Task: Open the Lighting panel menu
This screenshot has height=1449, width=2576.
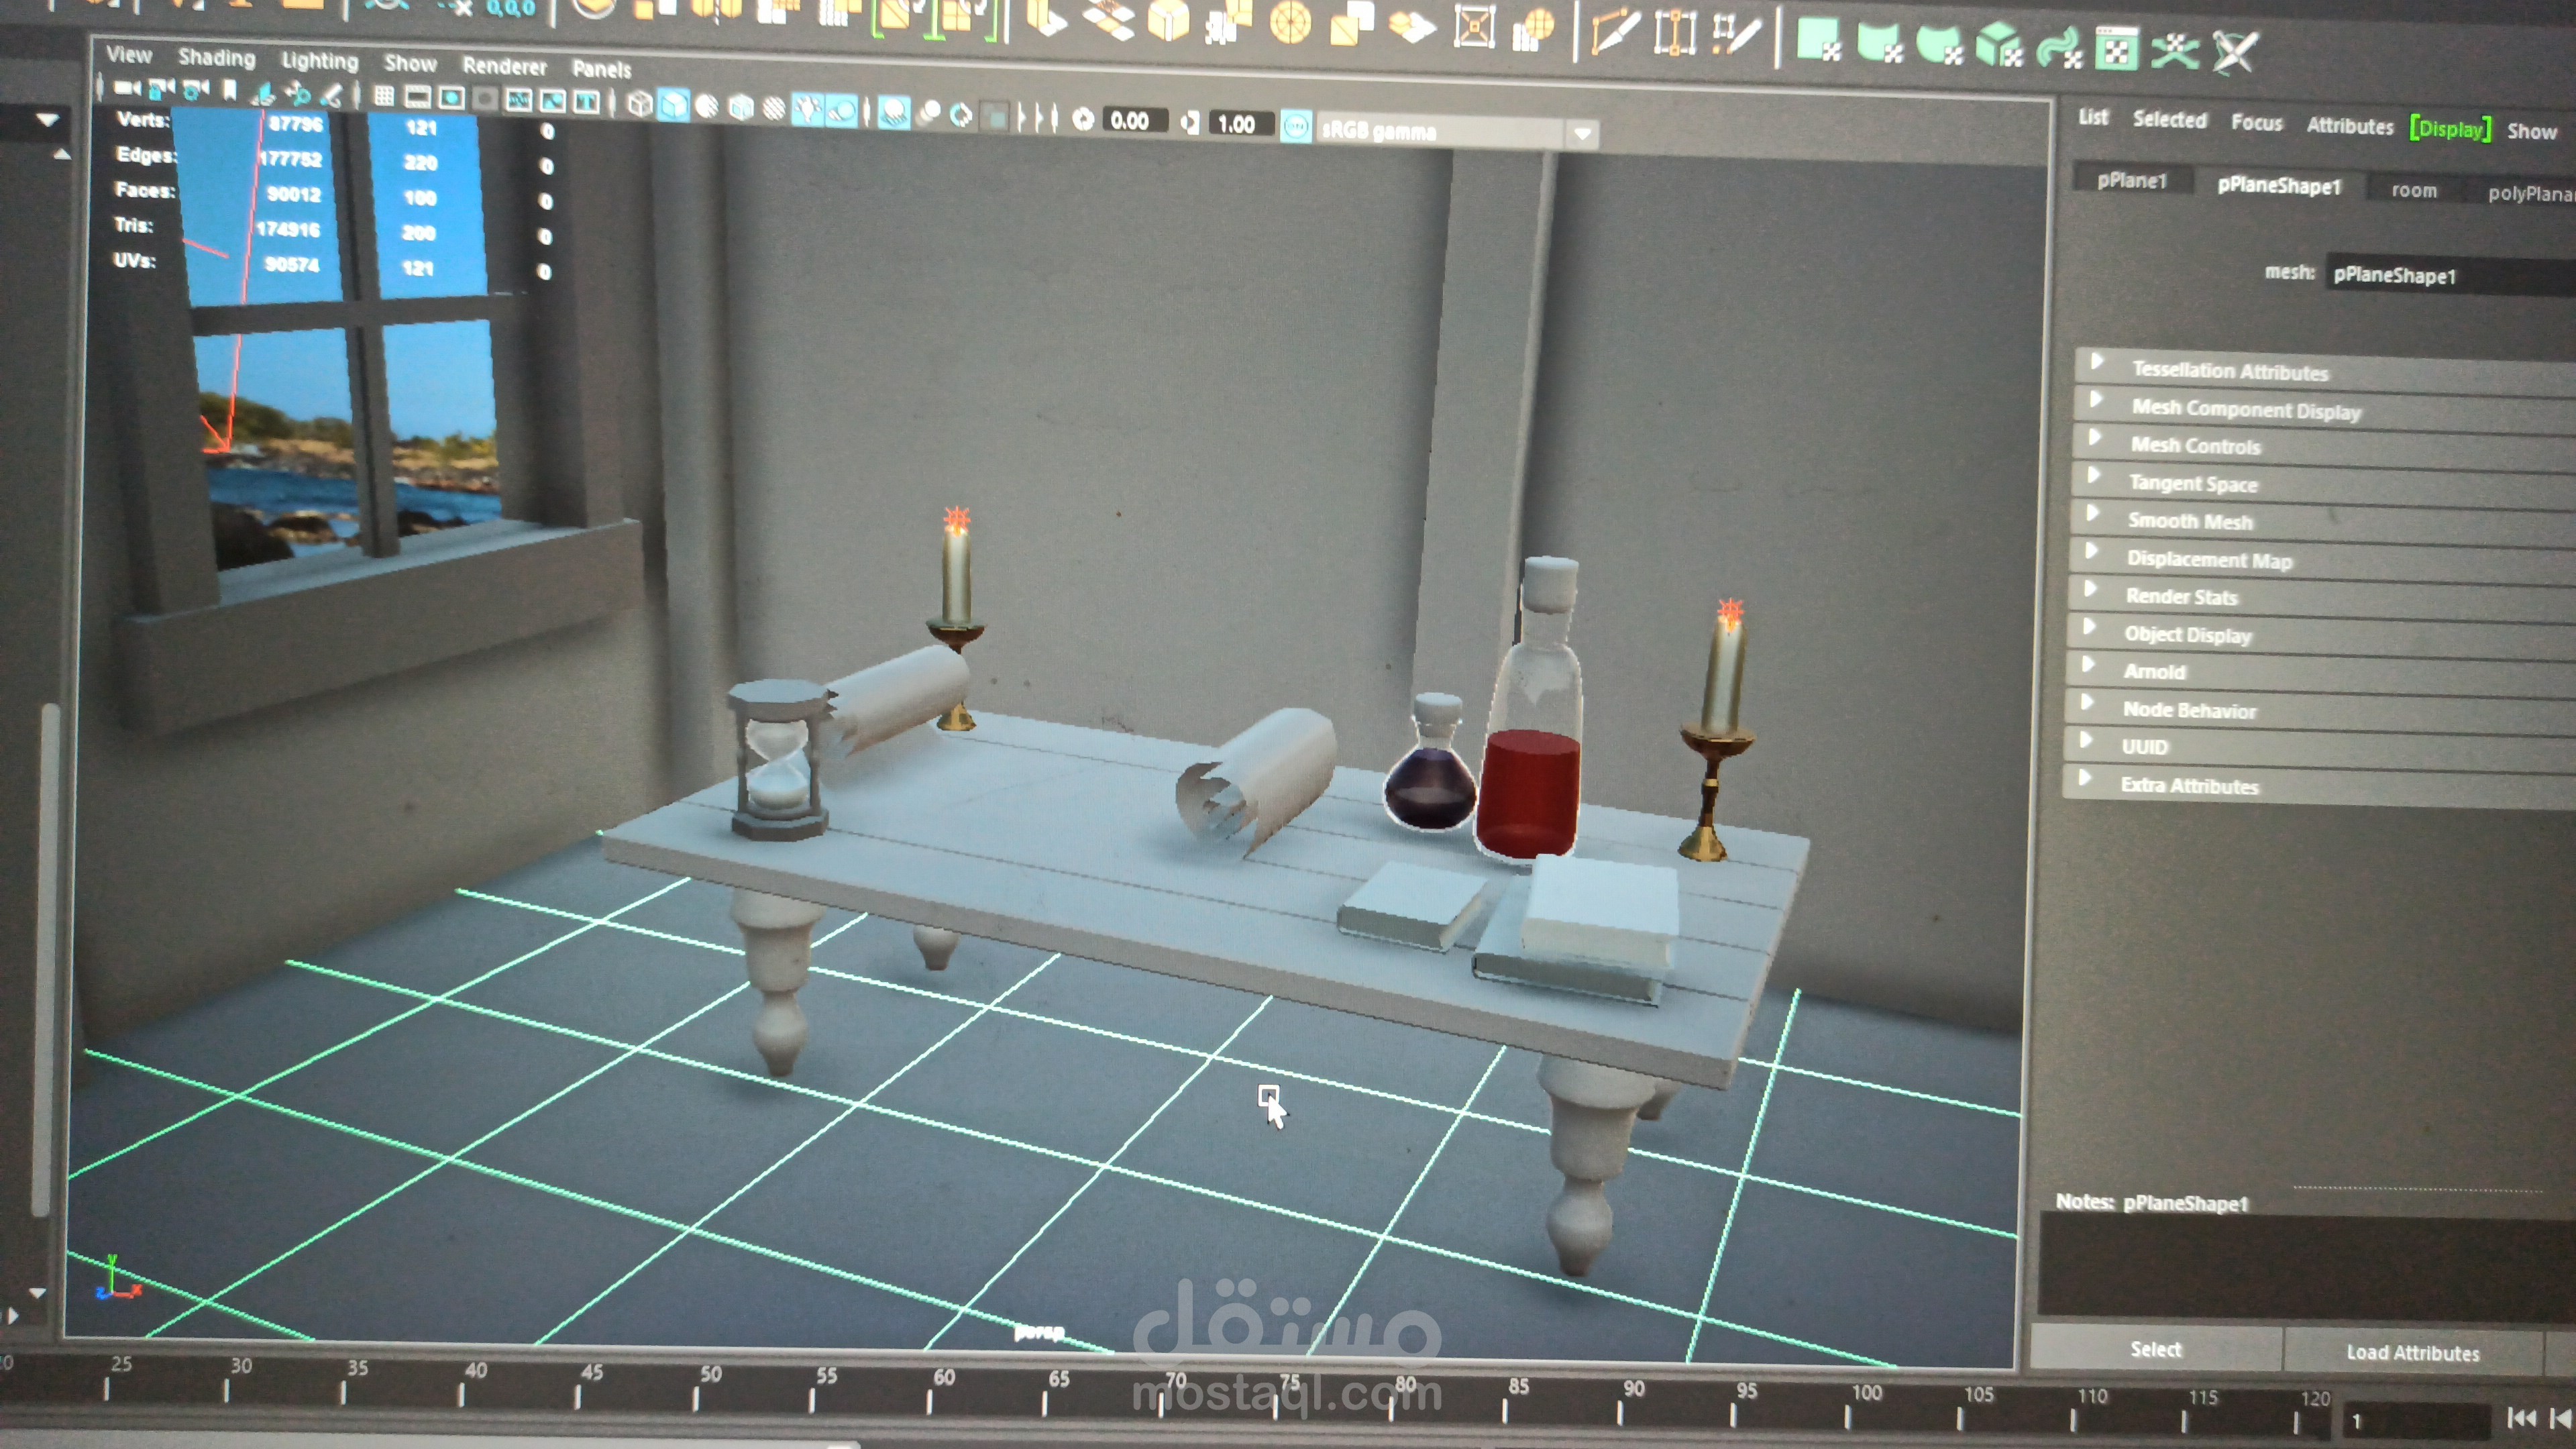Action: pyautogui.click(x=319, y=61)
